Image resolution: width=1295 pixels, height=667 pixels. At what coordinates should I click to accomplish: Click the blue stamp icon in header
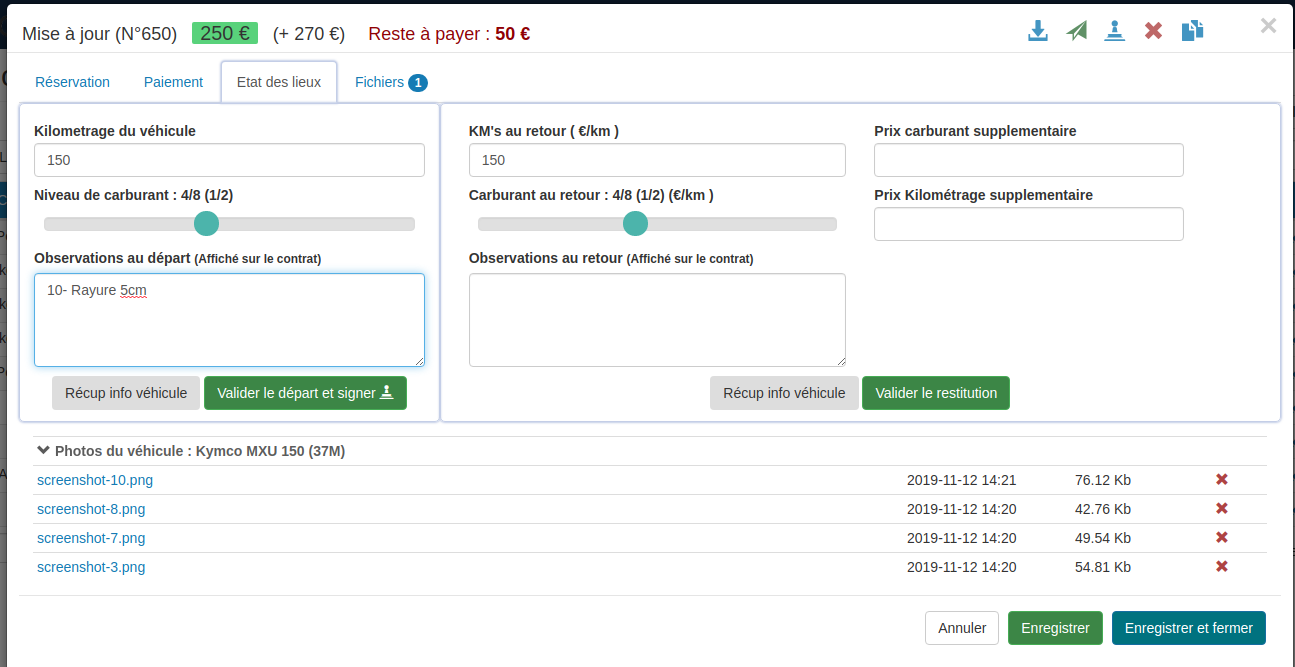pyautogui.click(x=1115, y=31)
